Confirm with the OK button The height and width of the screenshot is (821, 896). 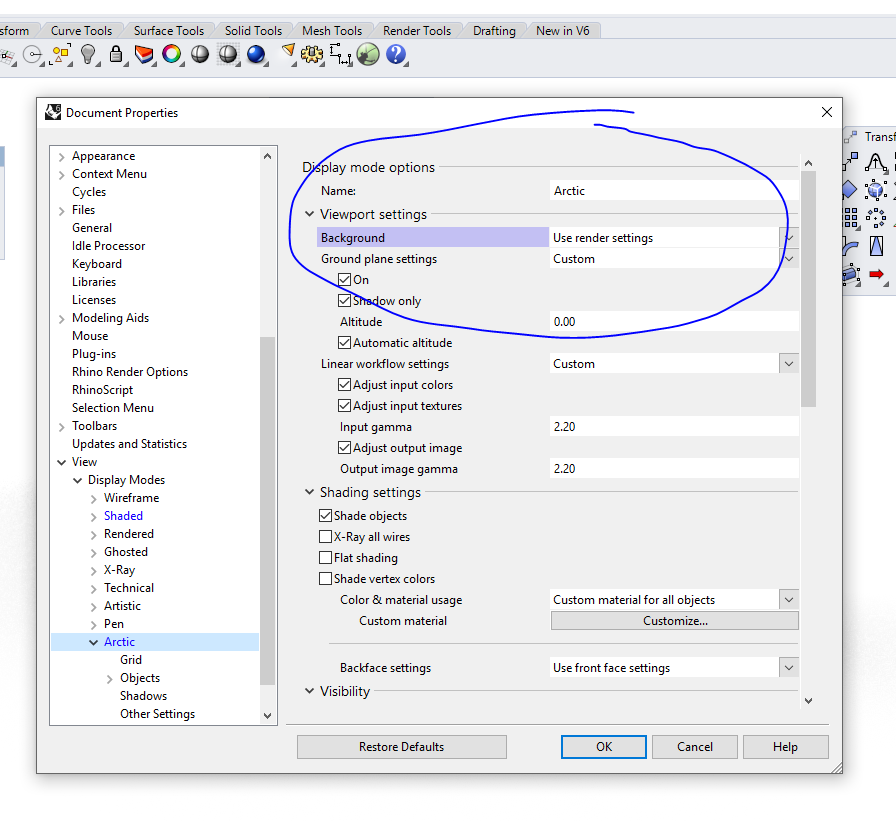(x=603, y=747)
